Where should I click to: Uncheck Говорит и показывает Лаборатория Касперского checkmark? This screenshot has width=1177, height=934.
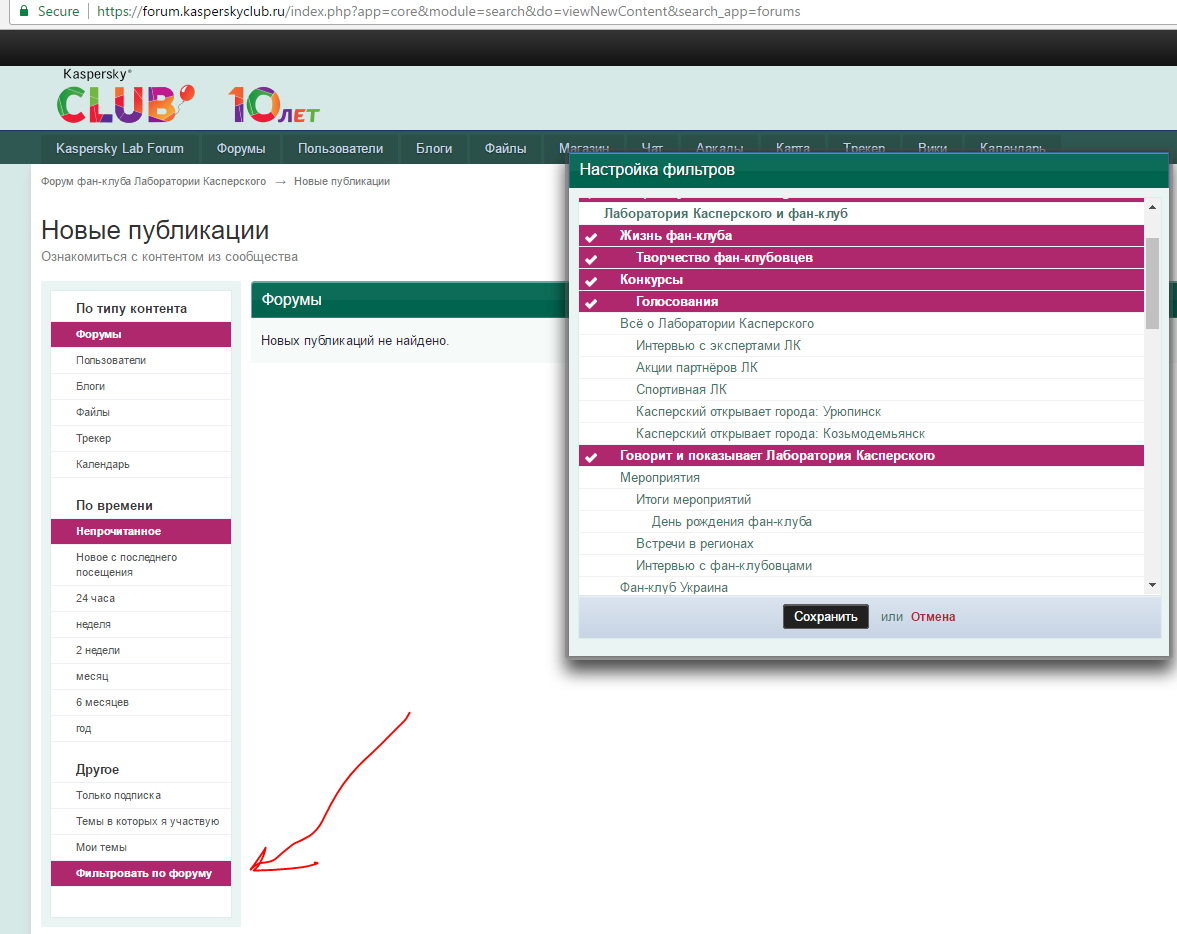click(592, 456)
